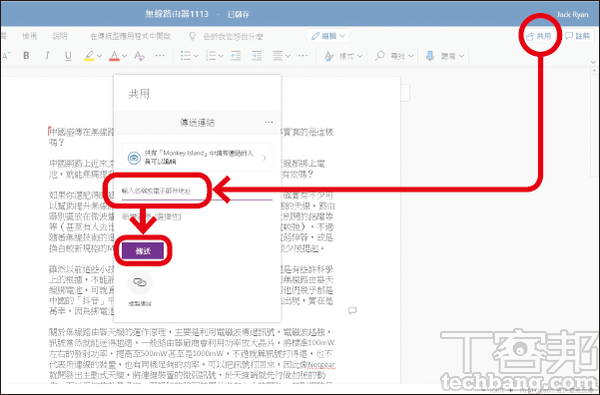
Task: Open the highlight color dropdown arrow
Action: point(99,56)
